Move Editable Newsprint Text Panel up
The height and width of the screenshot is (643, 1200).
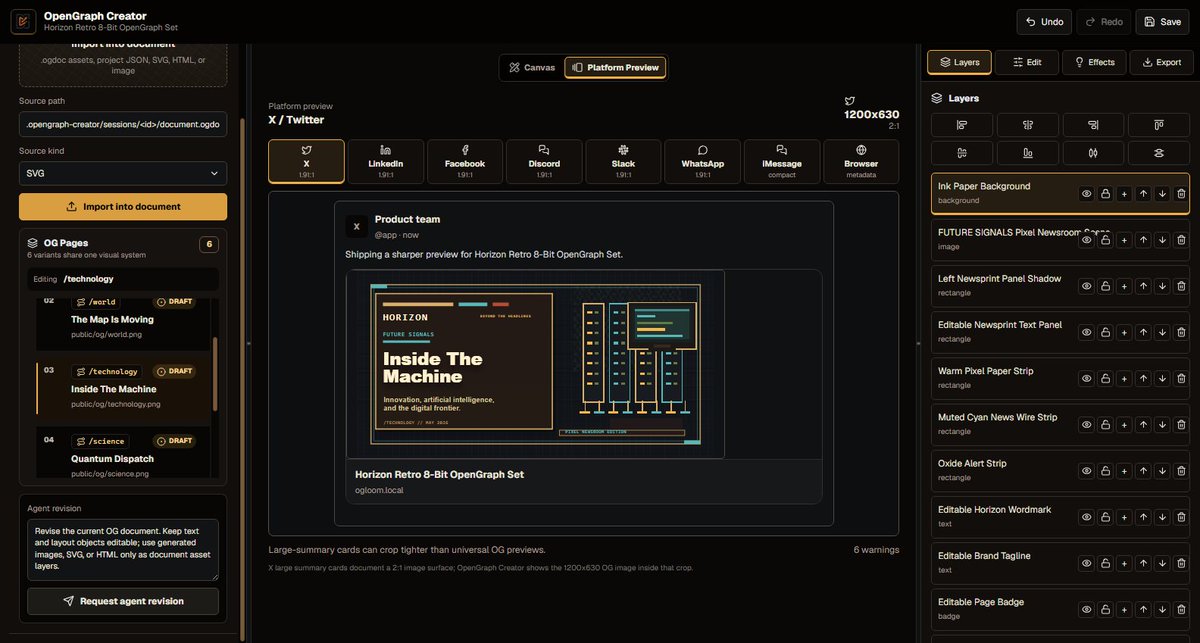point(1143,332)
